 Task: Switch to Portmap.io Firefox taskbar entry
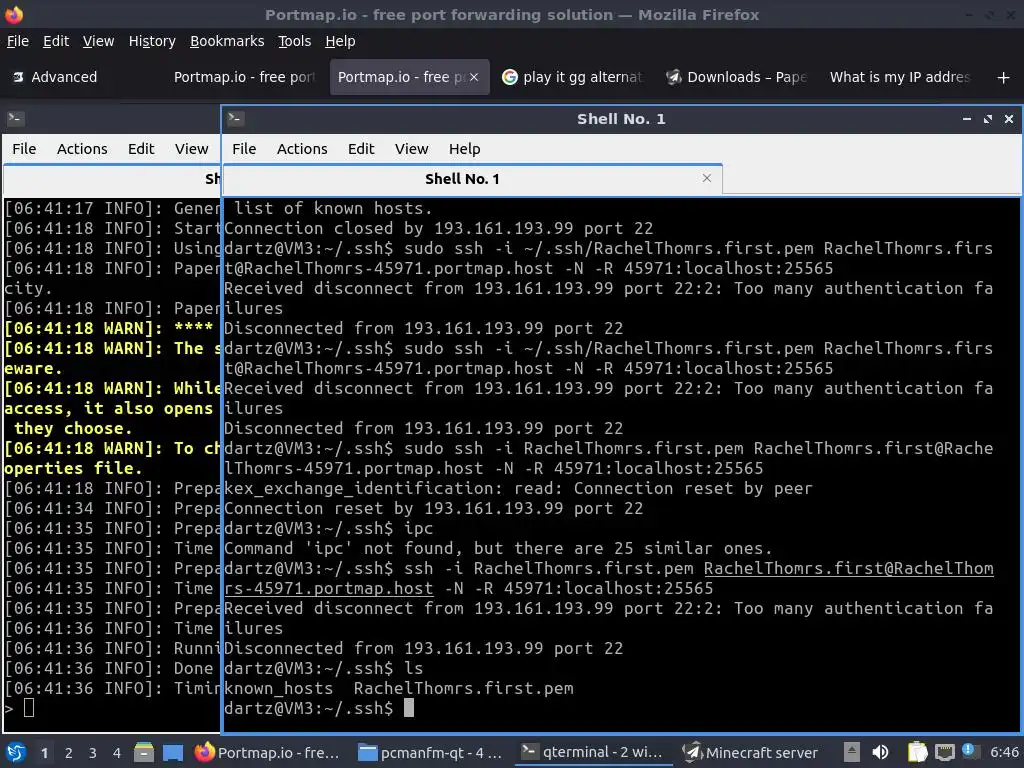268,752
